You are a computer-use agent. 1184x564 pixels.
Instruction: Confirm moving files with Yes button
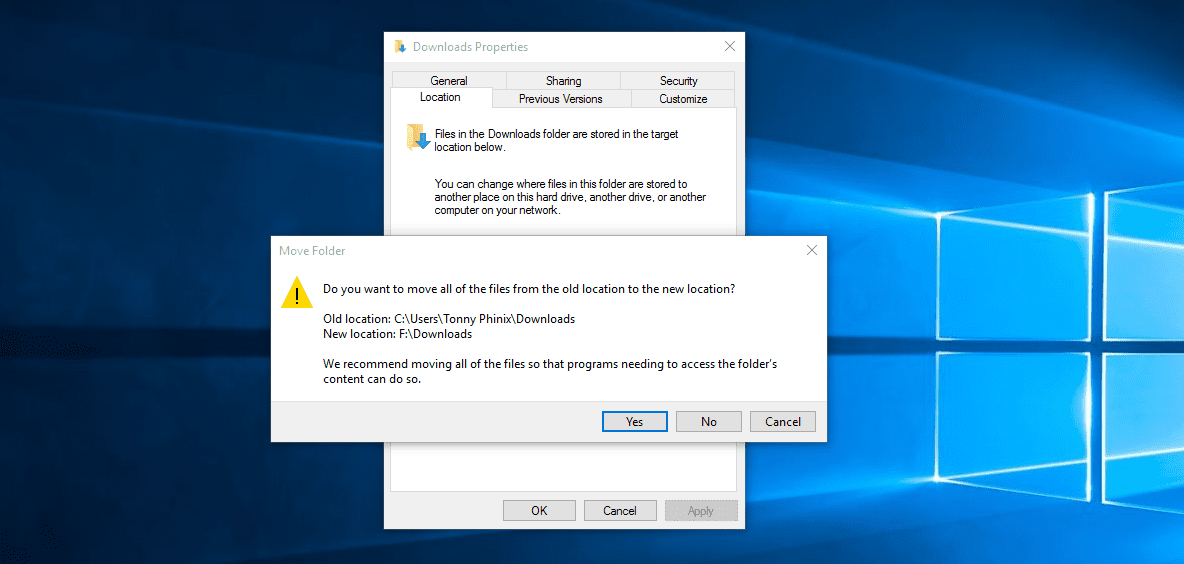tap(634, 421)
